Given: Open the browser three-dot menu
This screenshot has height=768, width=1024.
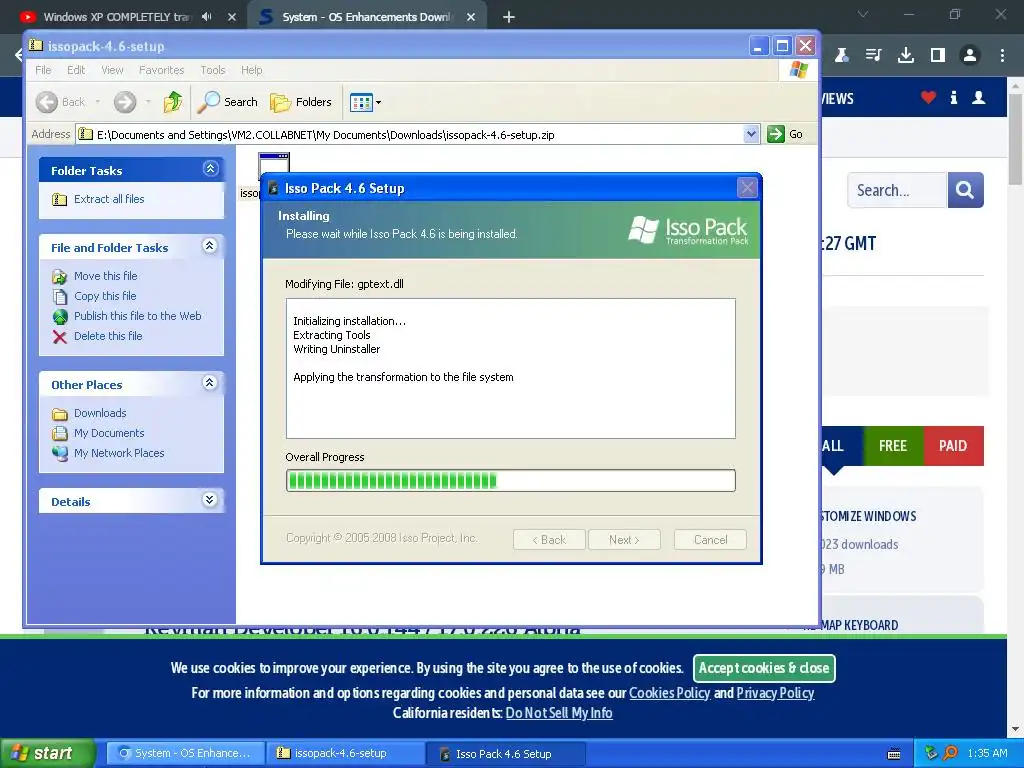Looking at the screenshot, I should coord(1002,56).
